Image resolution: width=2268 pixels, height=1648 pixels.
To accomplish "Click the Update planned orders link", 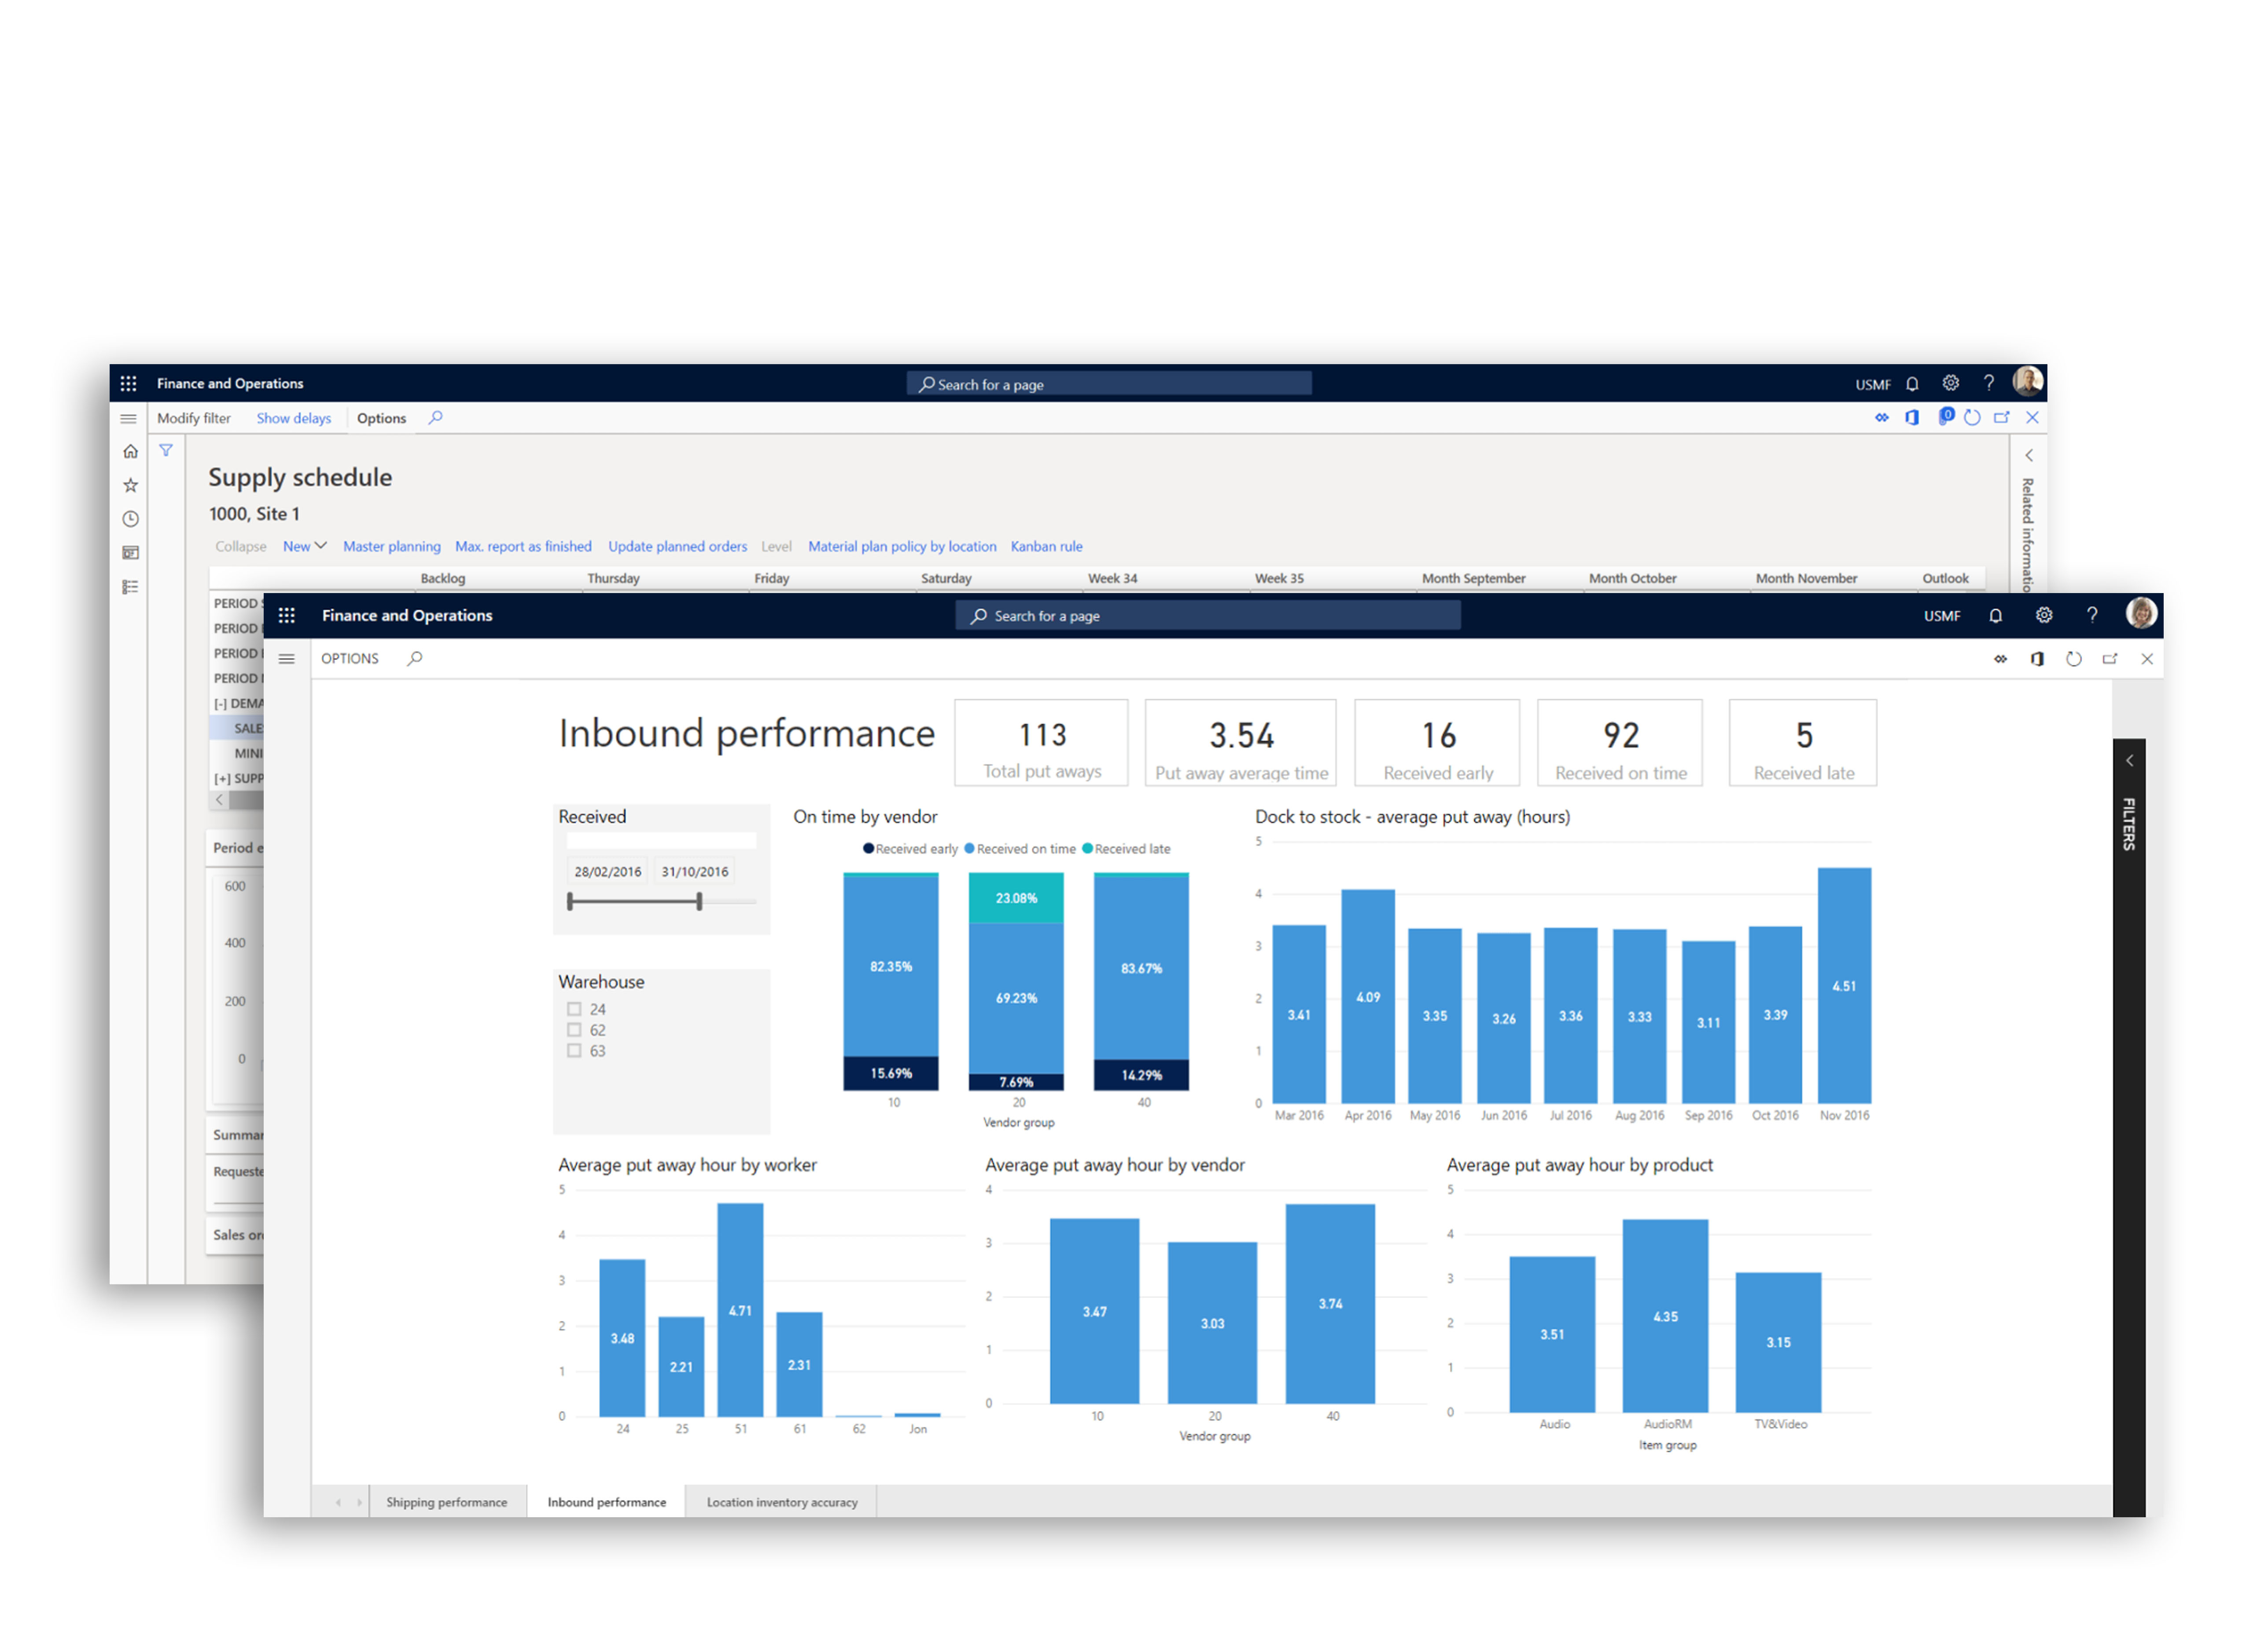I will point(677,546).
